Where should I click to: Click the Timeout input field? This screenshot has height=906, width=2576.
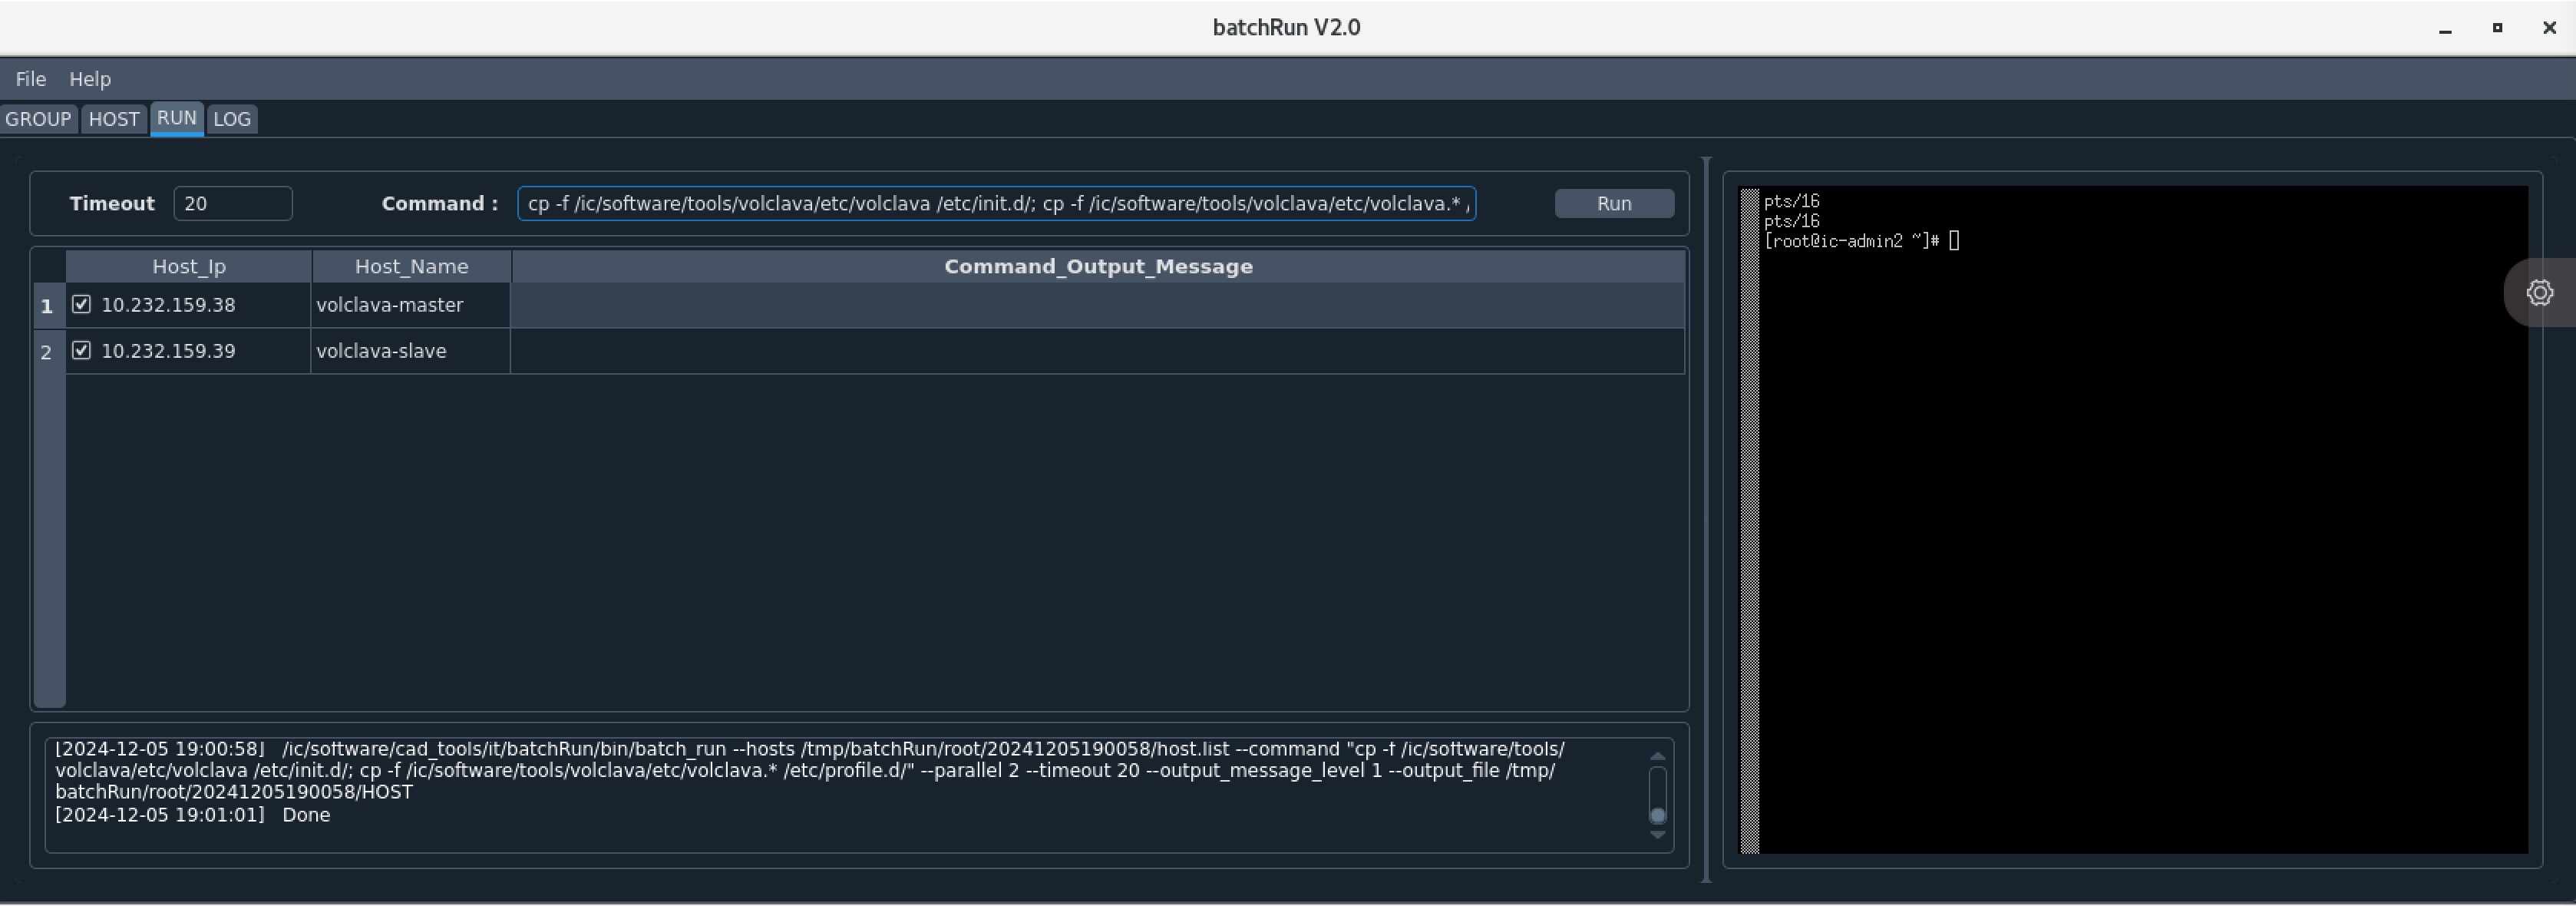tap(232, 203)
